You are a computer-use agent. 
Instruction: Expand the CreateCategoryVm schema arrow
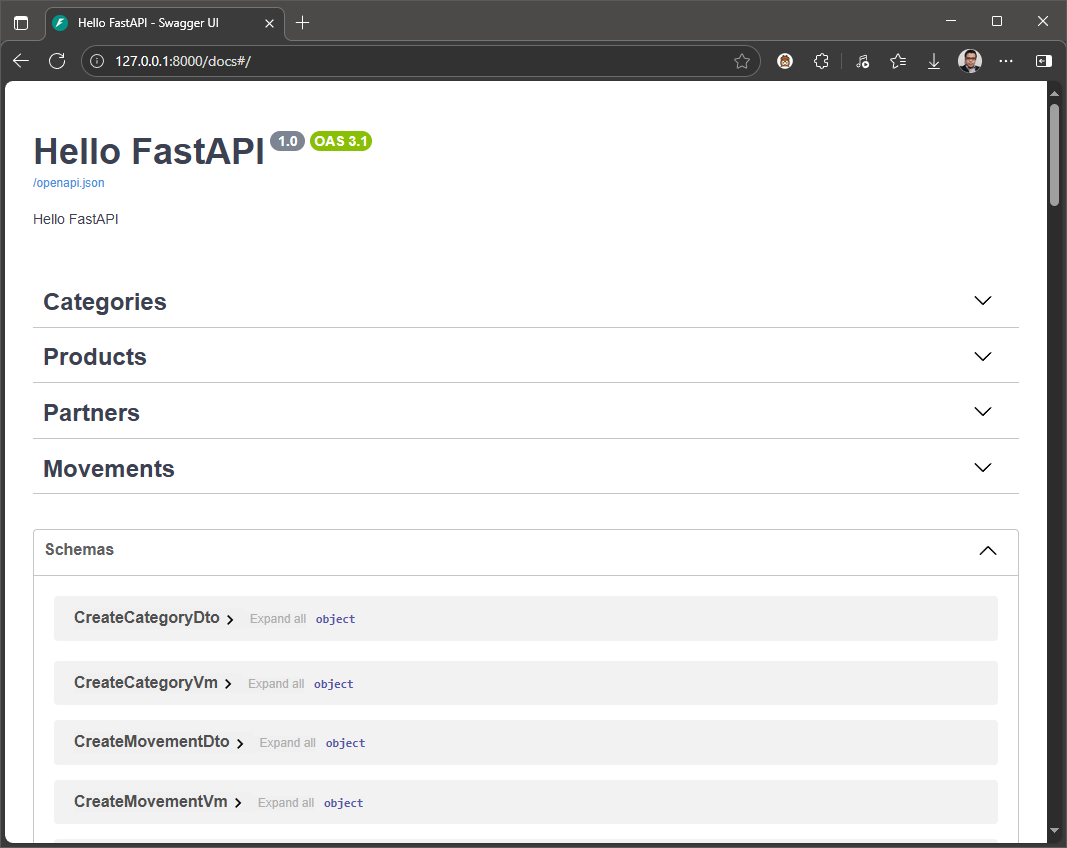(x=228, y=684)
